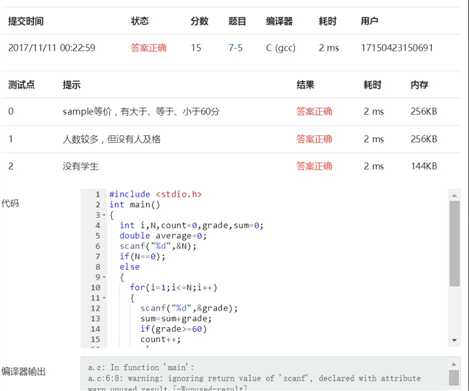Click line number 10 in code gutter
Image resolution: width=469 pixels, height=391 pixels.
point(96,287)
